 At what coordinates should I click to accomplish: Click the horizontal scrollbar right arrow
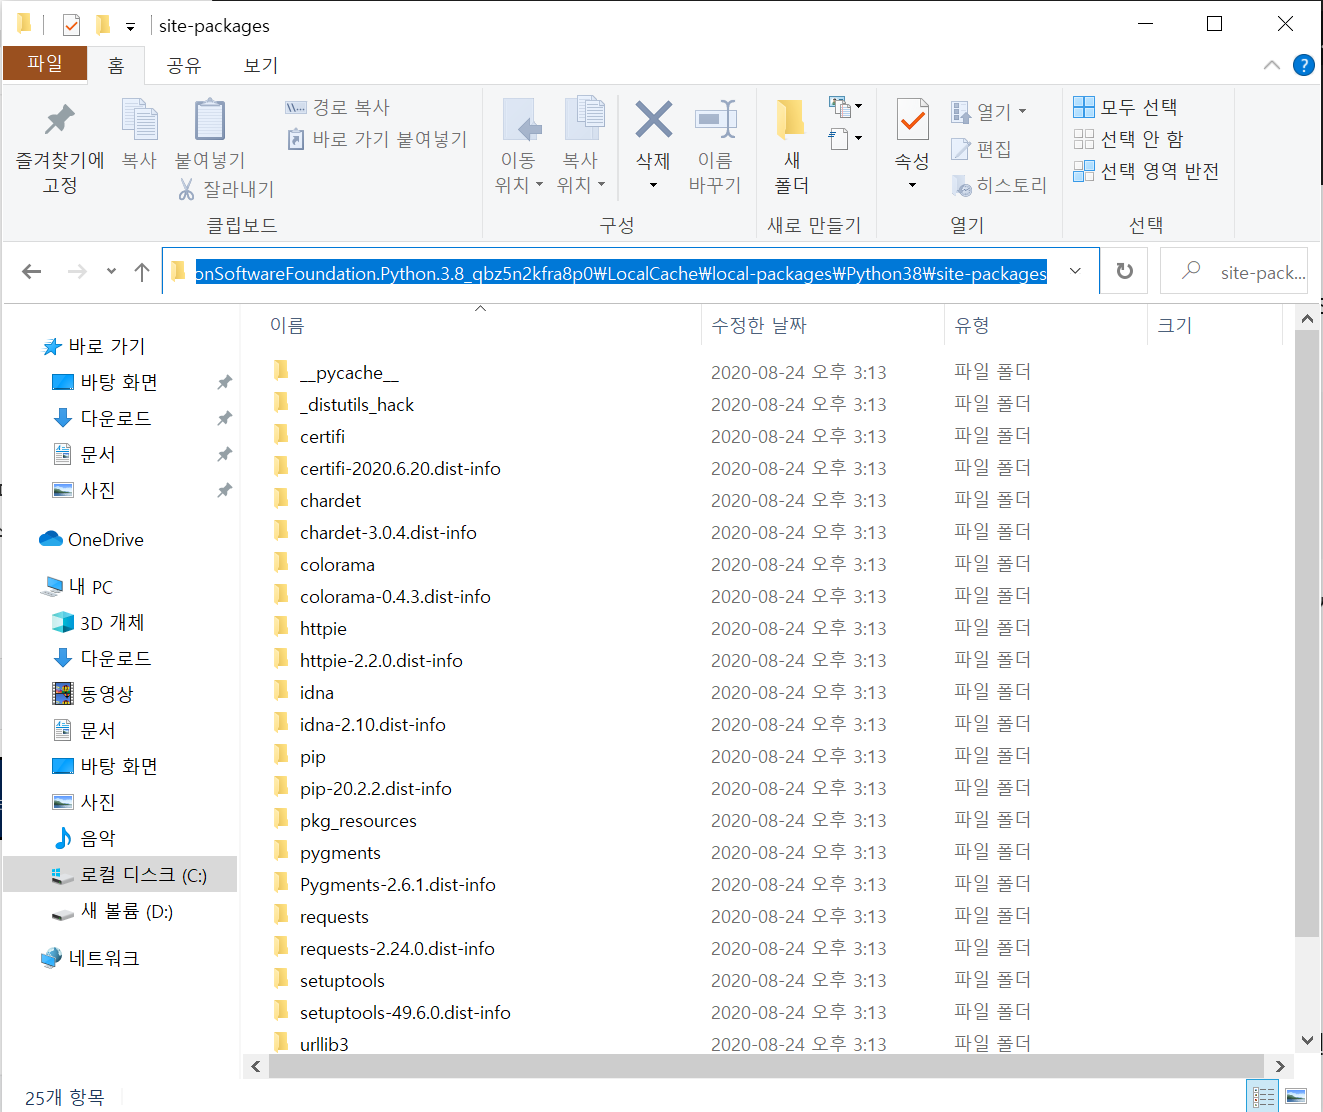click(x=1280, y=1066)
